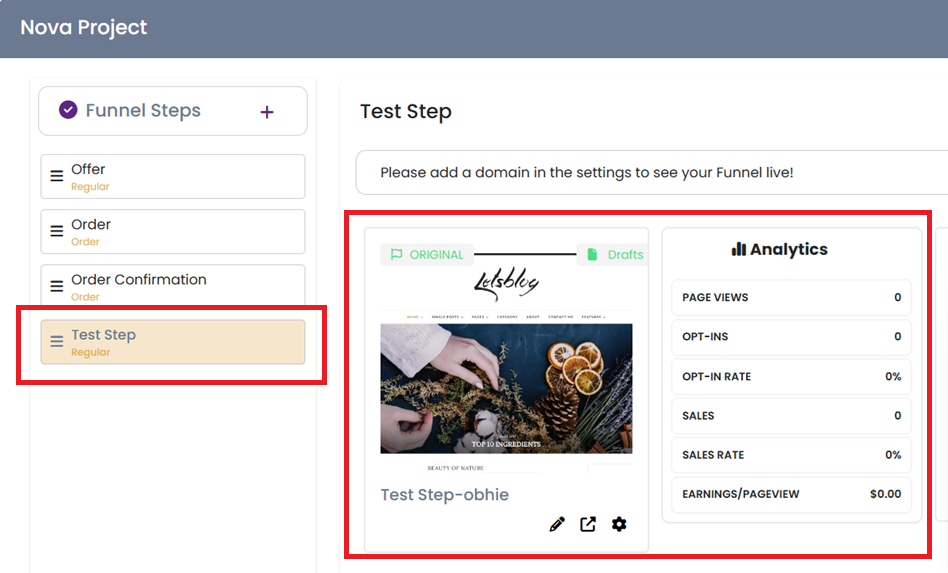The width and height of the screenshot is (948, 573).
Task: Click the drag handle icon on Offer step
Action: pos(57,176)
